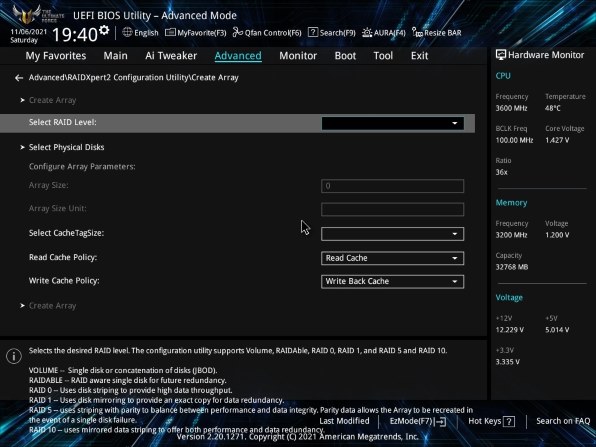Open the Boot tab
Image resolution: width=596 pixels, height=447 pixels.
pos(345,56)
